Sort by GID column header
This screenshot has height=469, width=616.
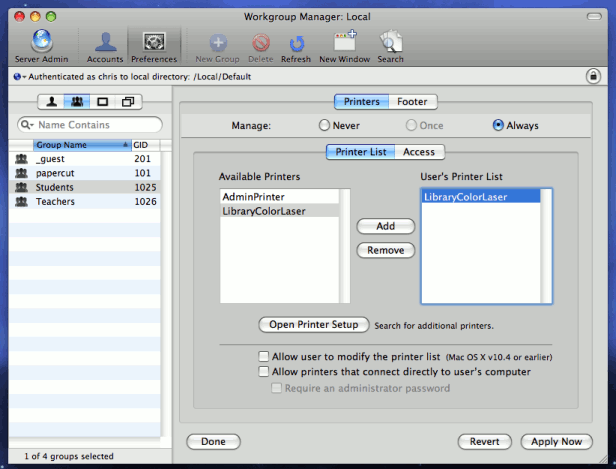145,145
